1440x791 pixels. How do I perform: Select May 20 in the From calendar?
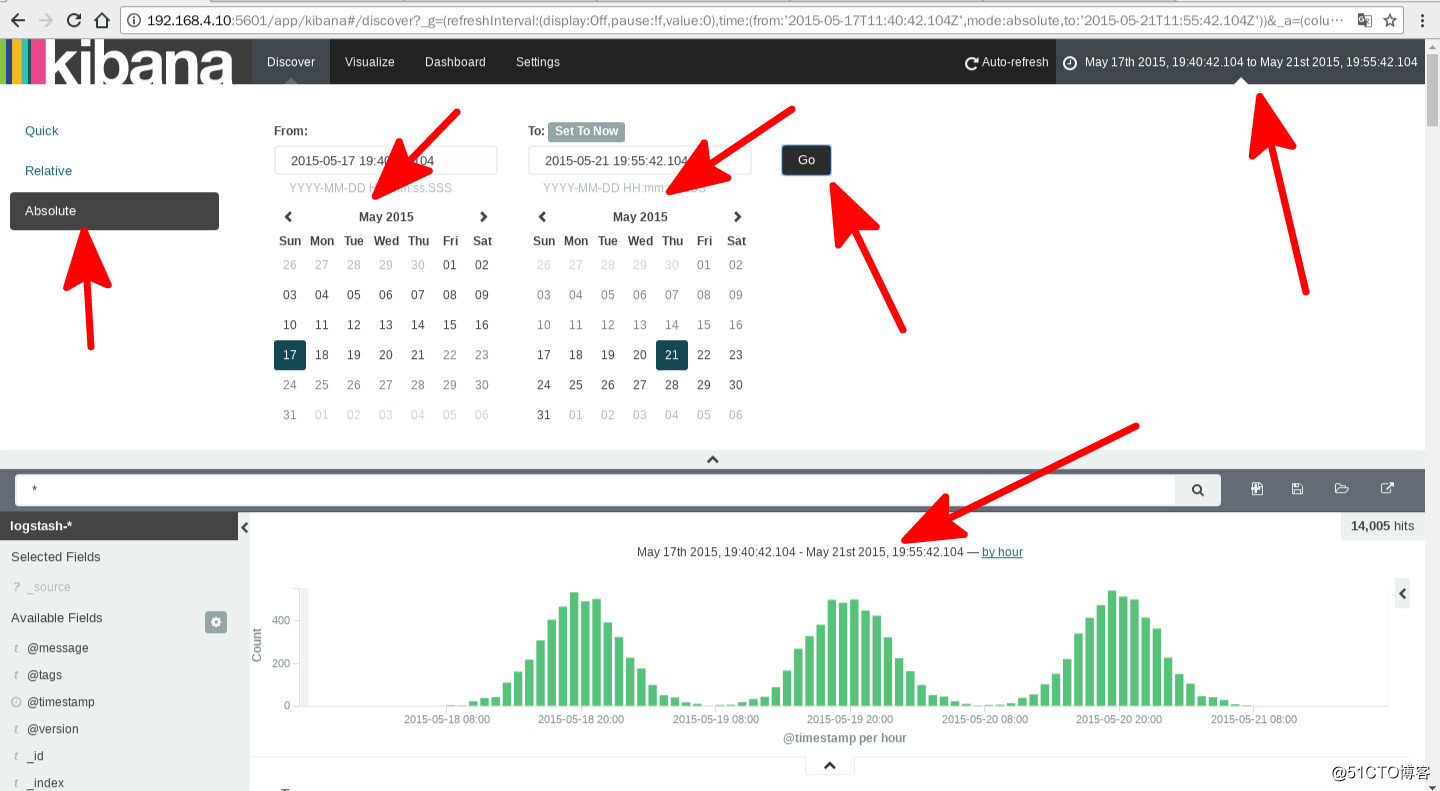click(x=386, y=355)
